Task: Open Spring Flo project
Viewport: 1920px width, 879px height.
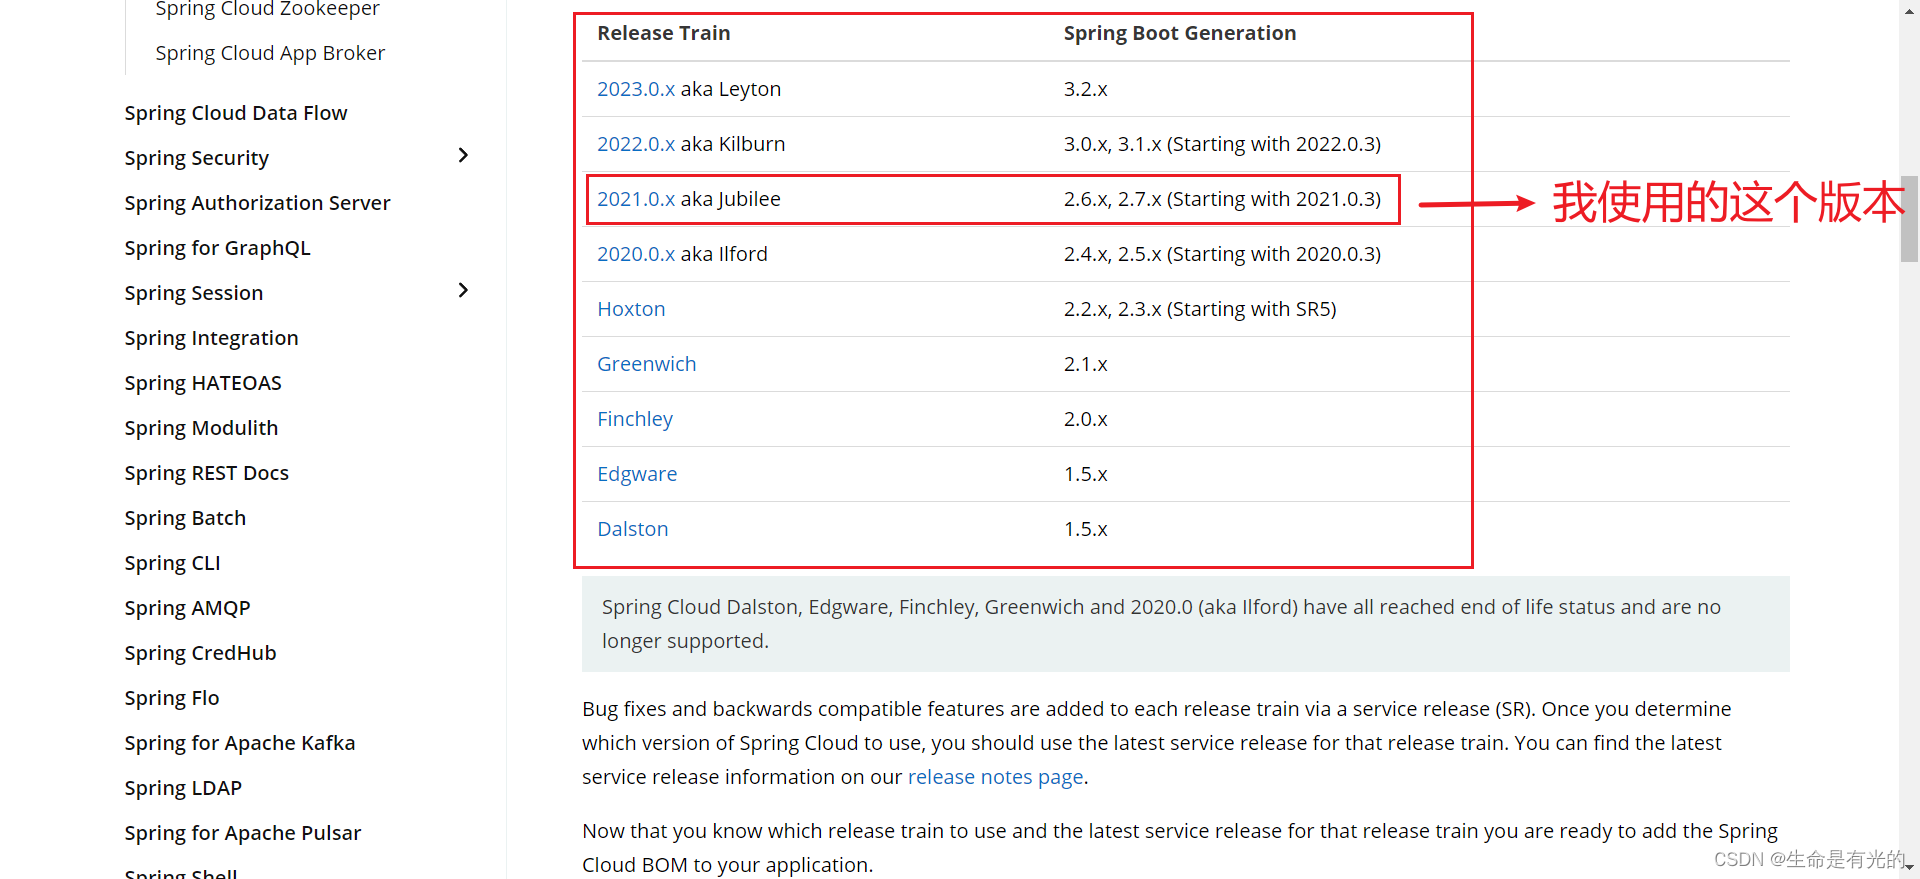Action: coord(172,698)
